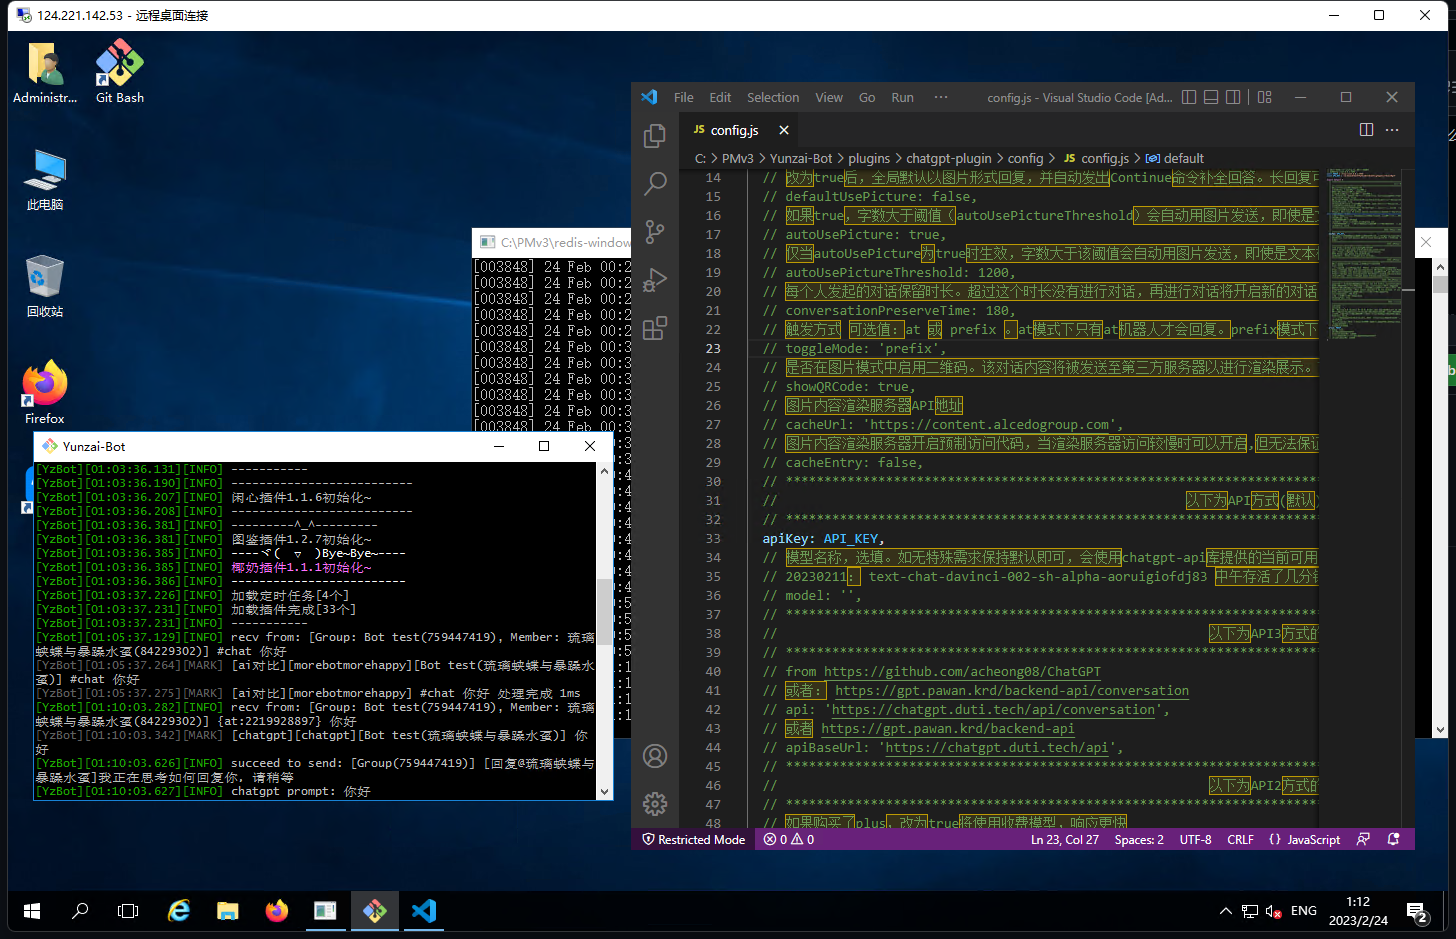The height and width of the screenshot is (939, 1456).
Task: Change the UTF-8 file encoding
Action: (1196, 840)
